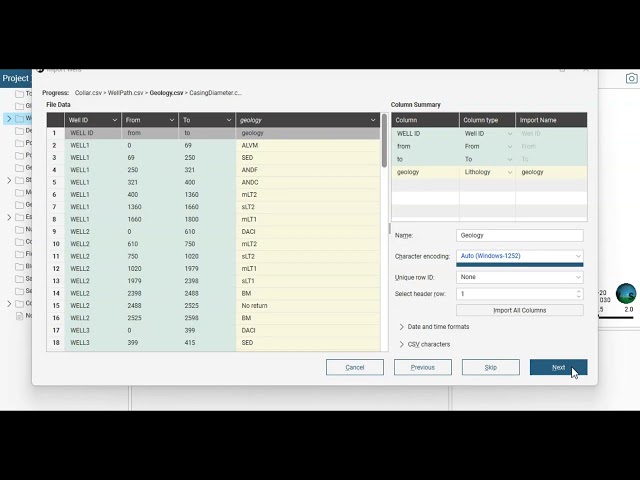640x480 pixels.
Task: Open column type dropdown for WELL ID row
Action: click(510, 134)
